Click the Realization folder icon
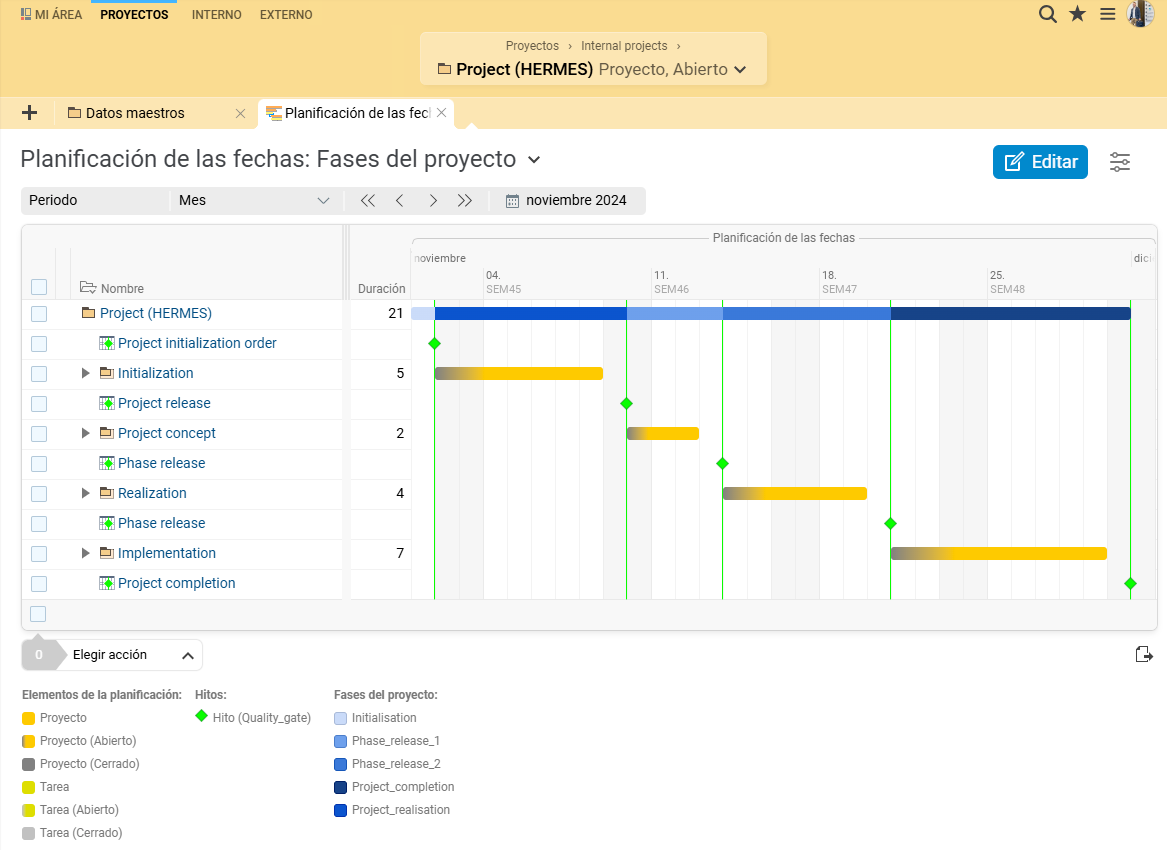The image size is (1167, 850). [106, 493]
